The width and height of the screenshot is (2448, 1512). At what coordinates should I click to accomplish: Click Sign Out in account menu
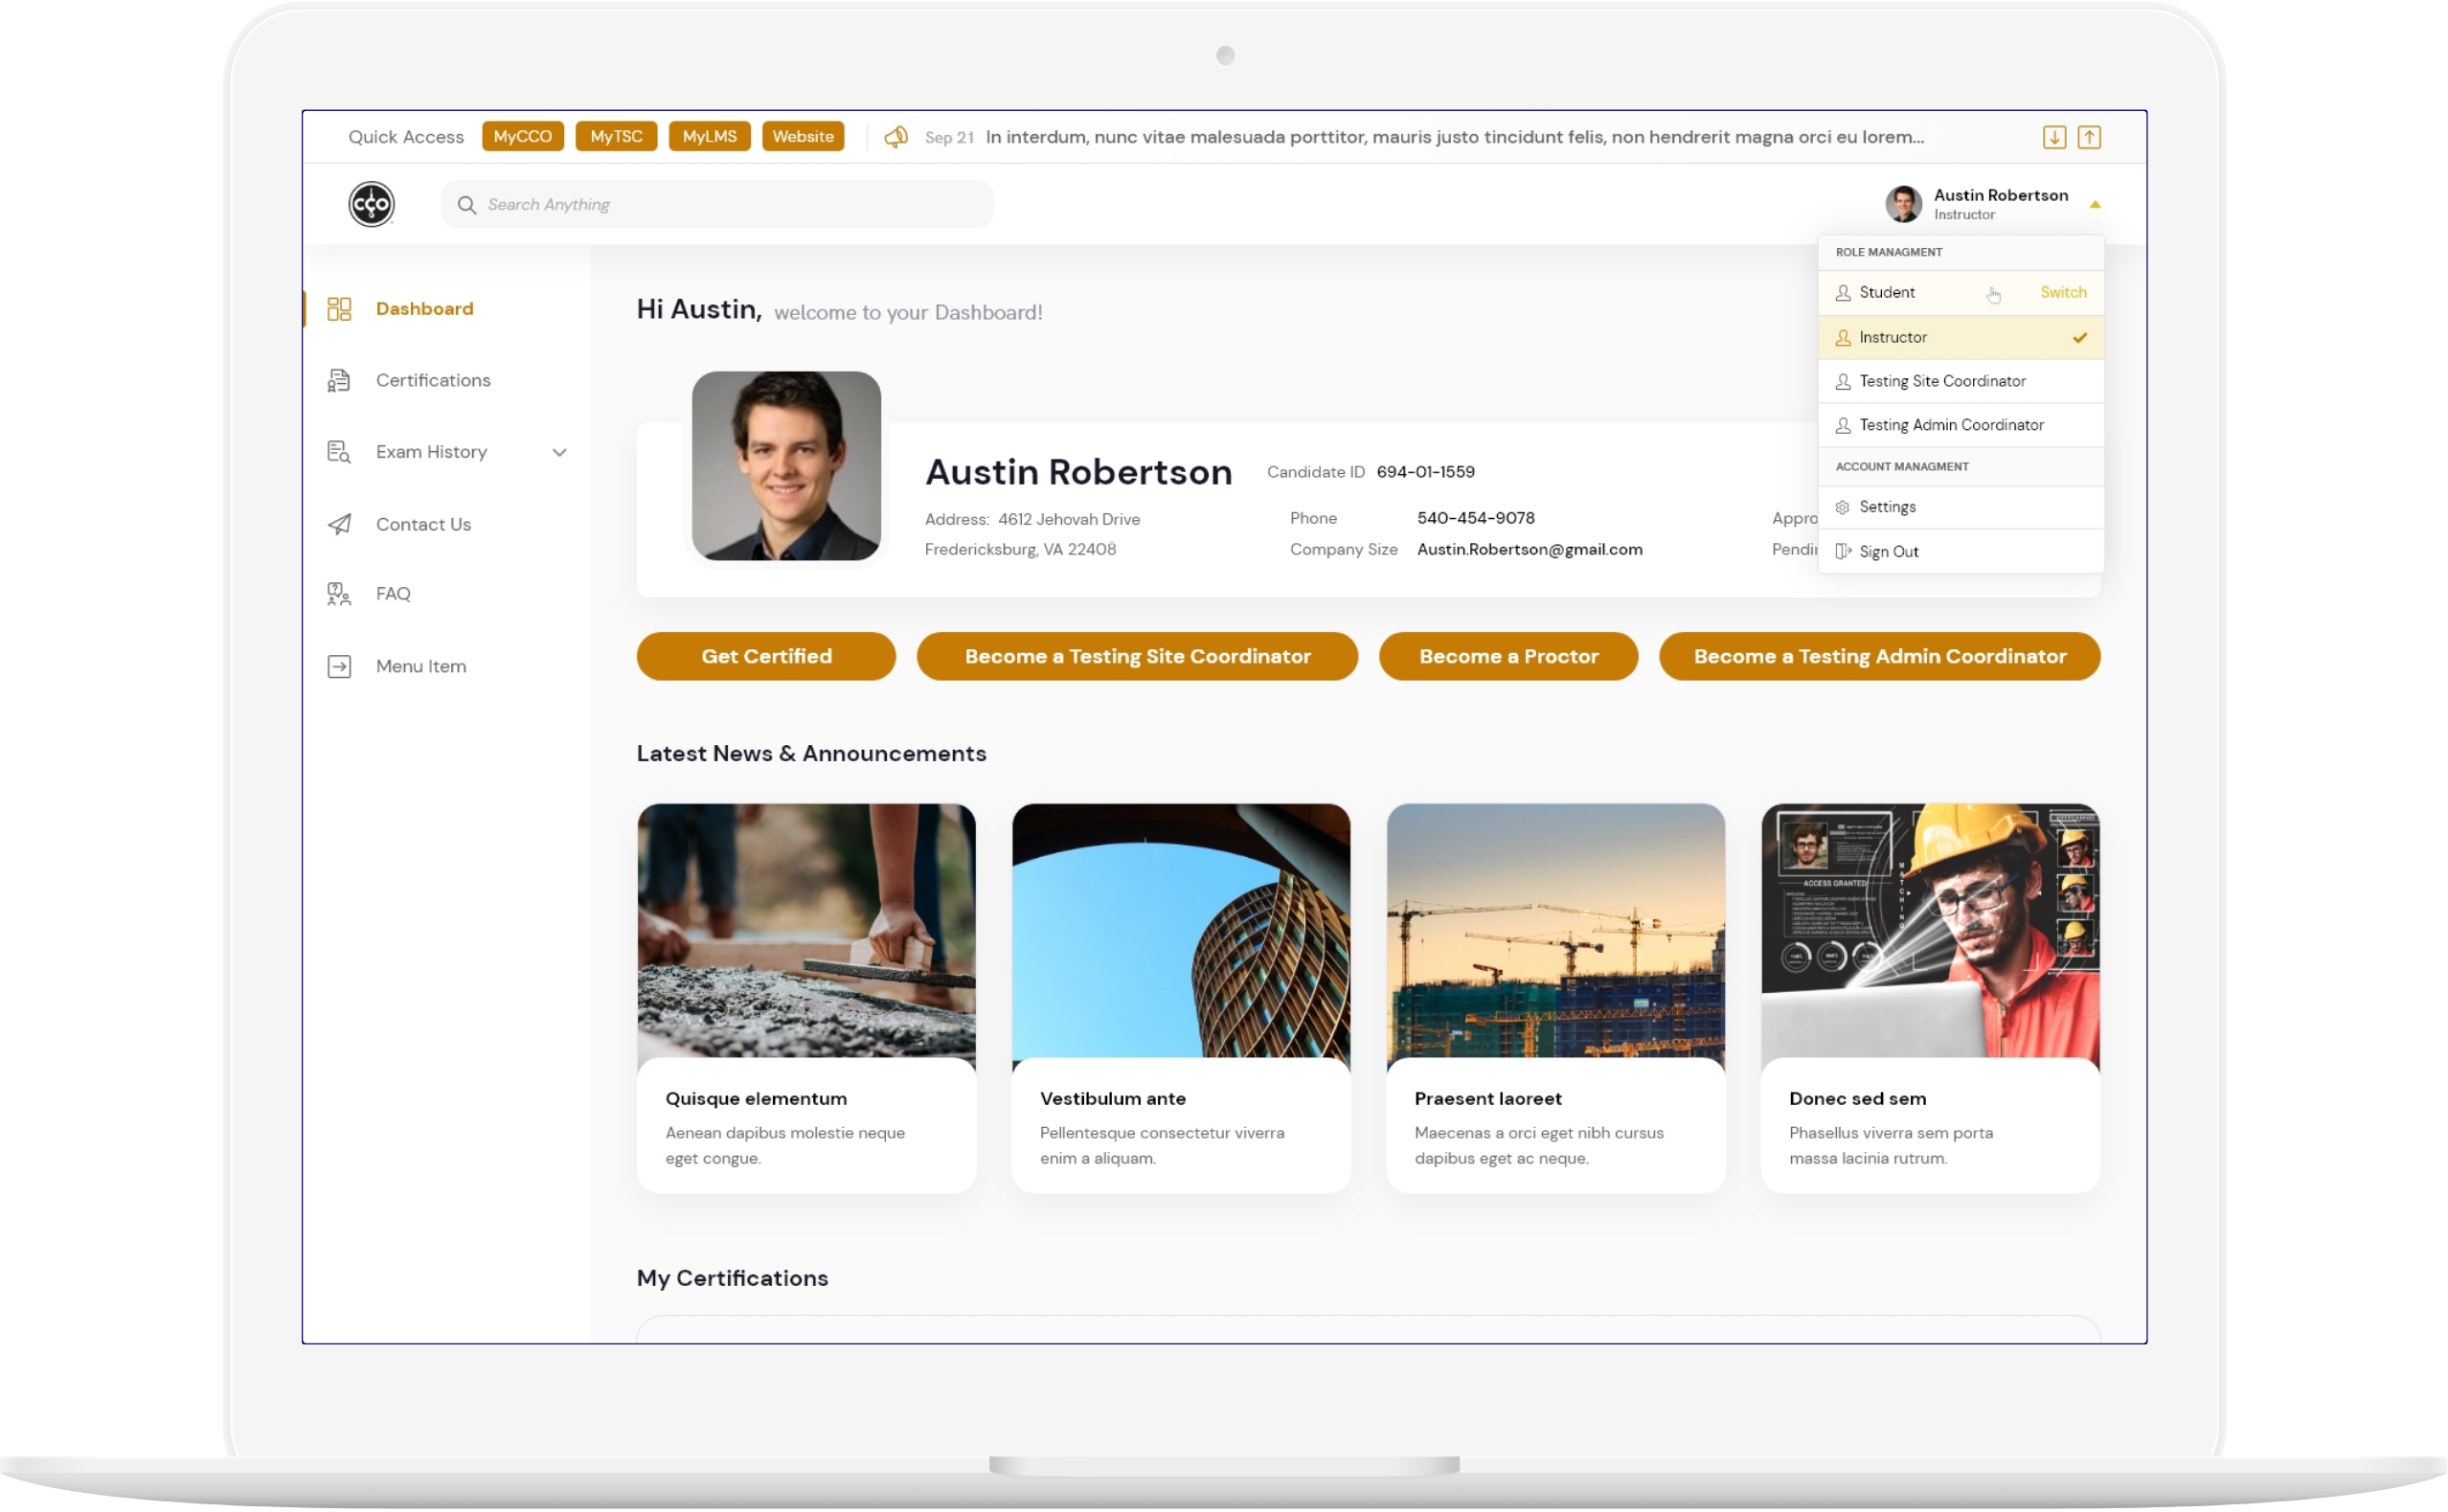click(x=1888, y=551)
